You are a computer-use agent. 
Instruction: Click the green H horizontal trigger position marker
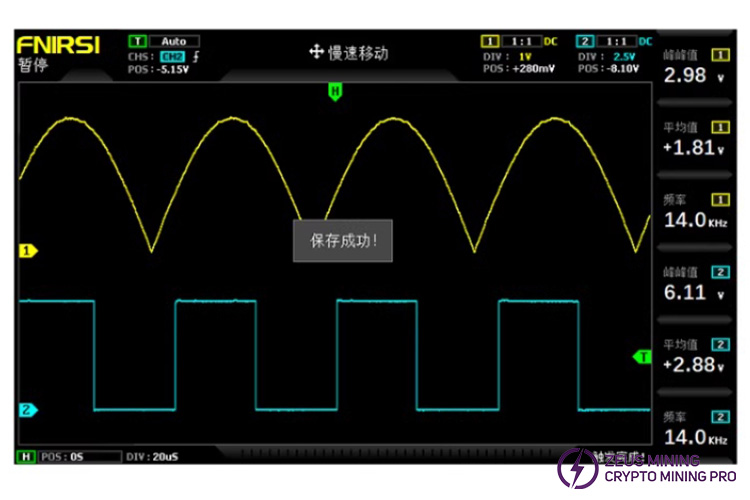pyautogui.click(x=335, y=91)
